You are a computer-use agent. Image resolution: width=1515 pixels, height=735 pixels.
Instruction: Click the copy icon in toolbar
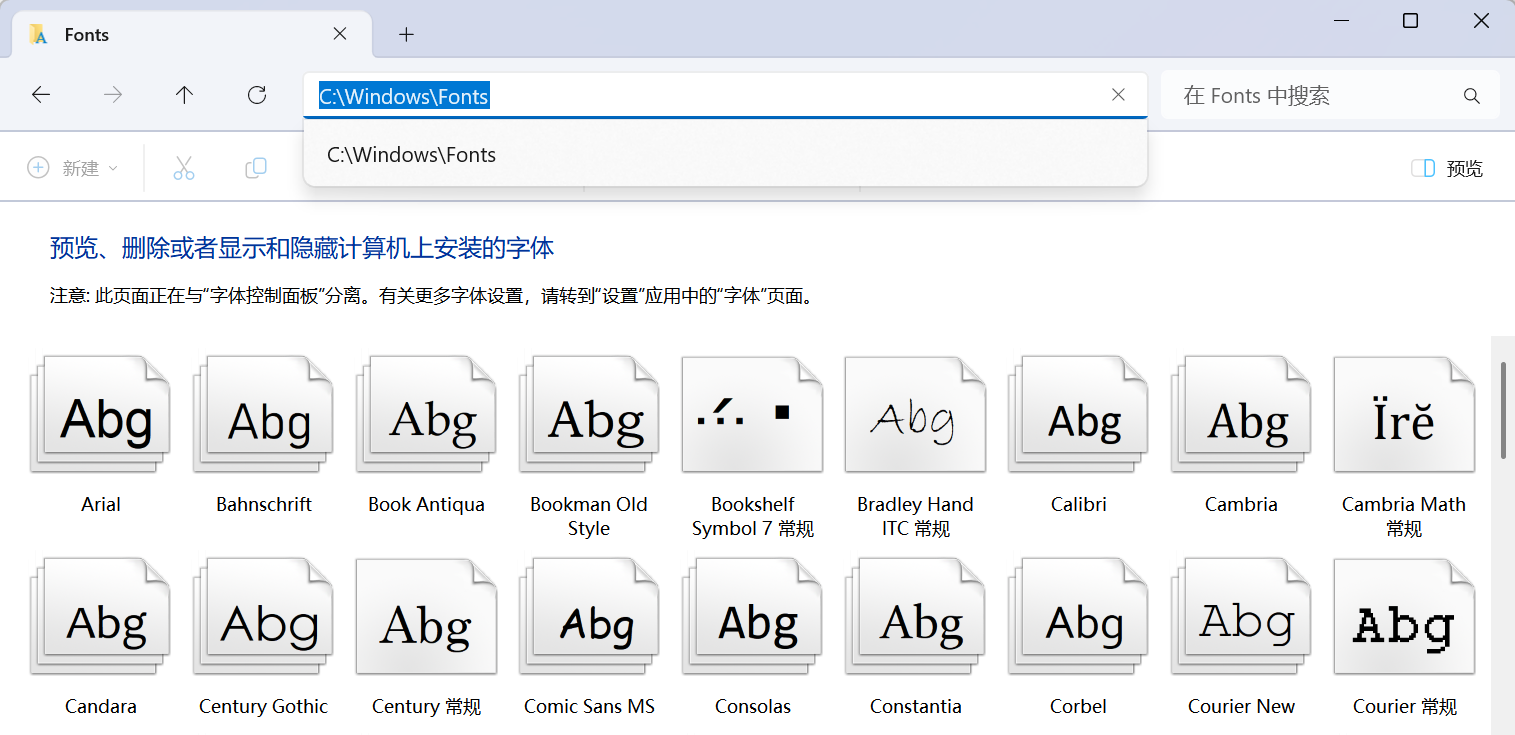pos(256,168)
